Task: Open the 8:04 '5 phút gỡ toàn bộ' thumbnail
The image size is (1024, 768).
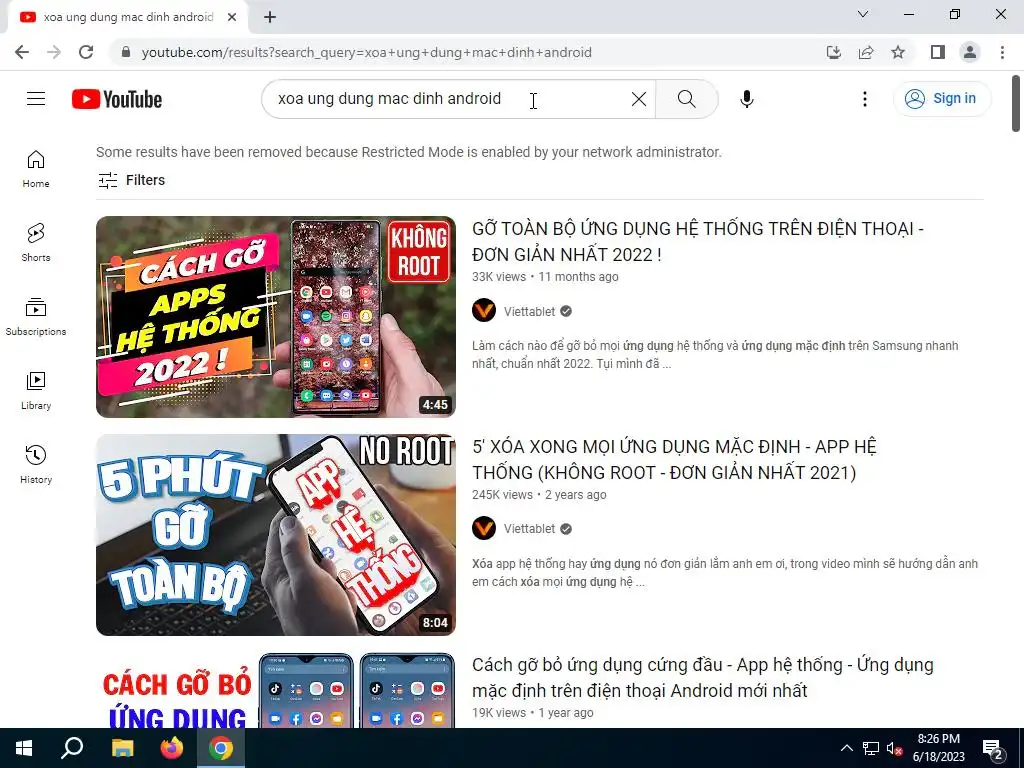Action: pyautogui.click(x=276, y=535)
